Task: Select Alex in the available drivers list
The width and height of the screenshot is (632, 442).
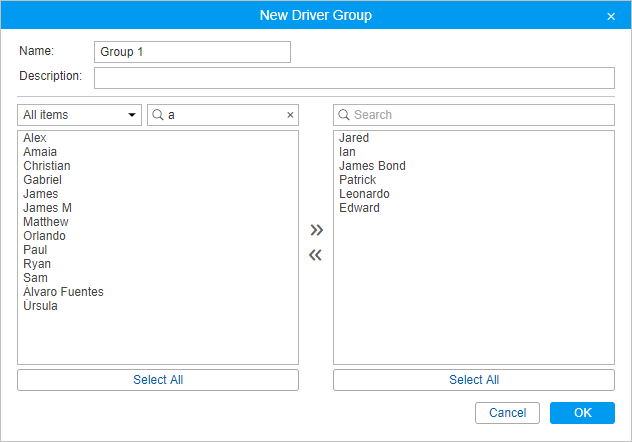Action: pyautogui.click(x=35, y=138)
